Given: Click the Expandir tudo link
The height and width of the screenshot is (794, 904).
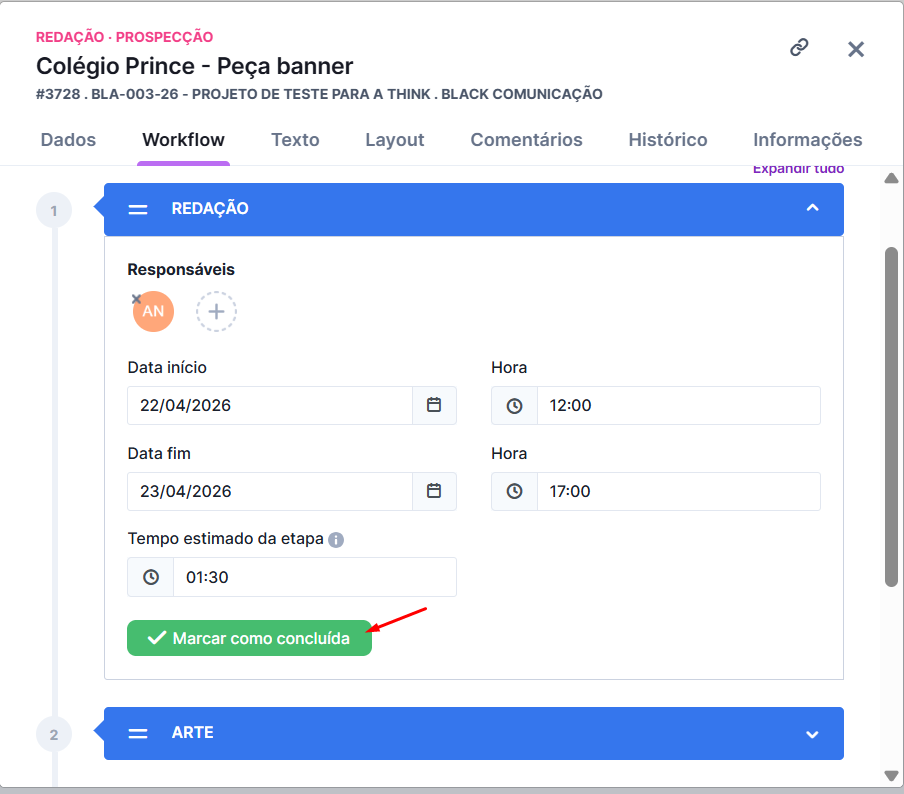Looking at the screenshot, I should [x=798, y=169].
